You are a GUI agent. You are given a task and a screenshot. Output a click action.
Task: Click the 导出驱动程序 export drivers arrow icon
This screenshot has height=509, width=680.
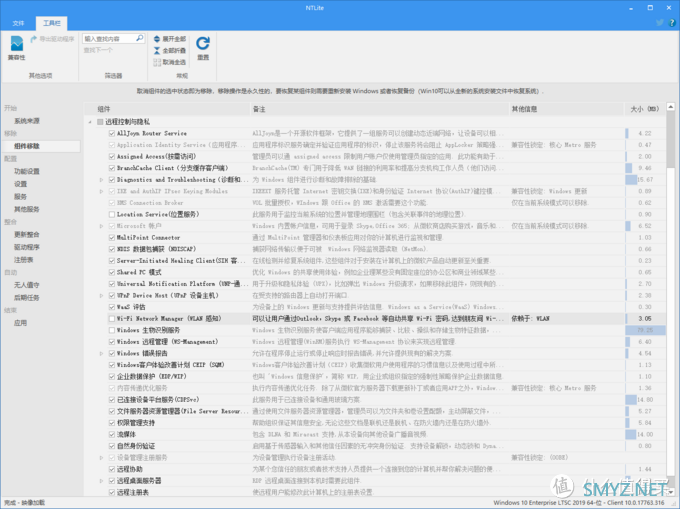point(33,39)
